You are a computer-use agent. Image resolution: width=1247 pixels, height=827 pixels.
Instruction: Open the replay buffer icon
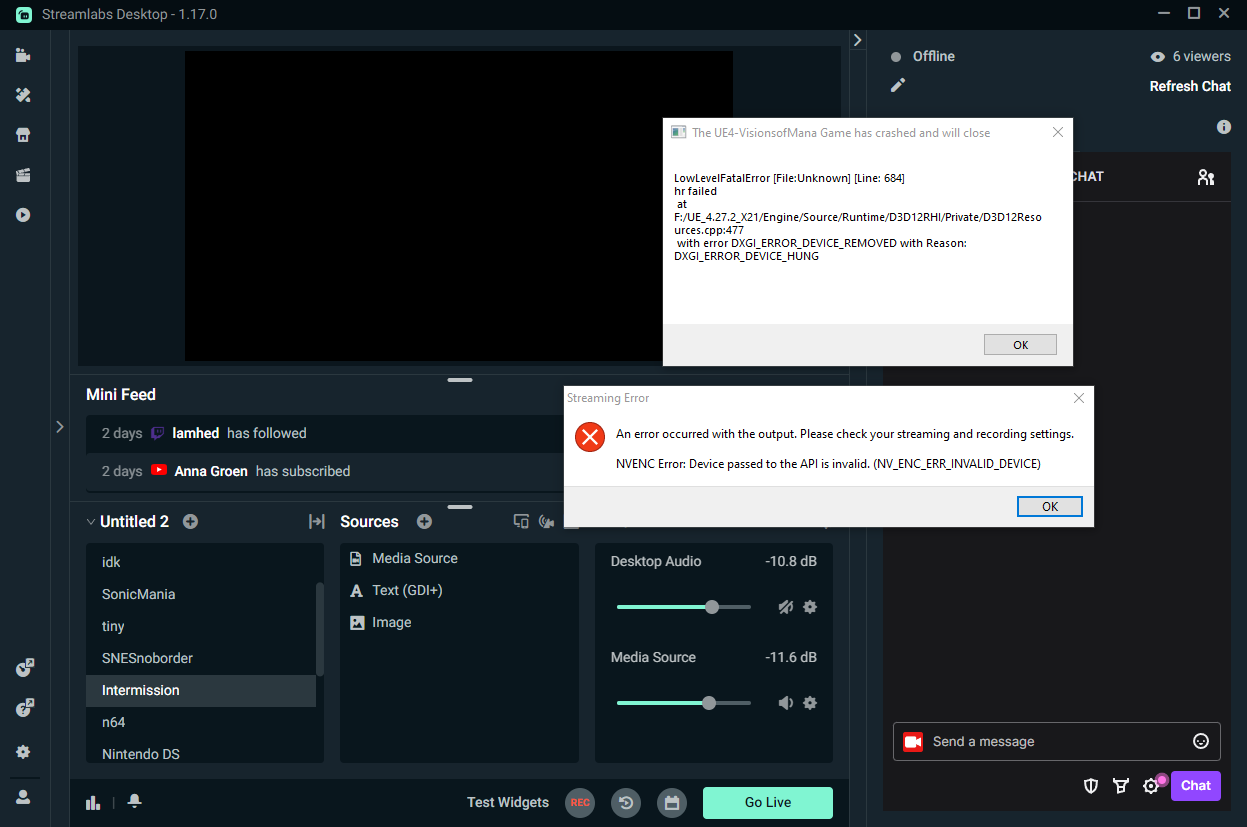point(626,802)
